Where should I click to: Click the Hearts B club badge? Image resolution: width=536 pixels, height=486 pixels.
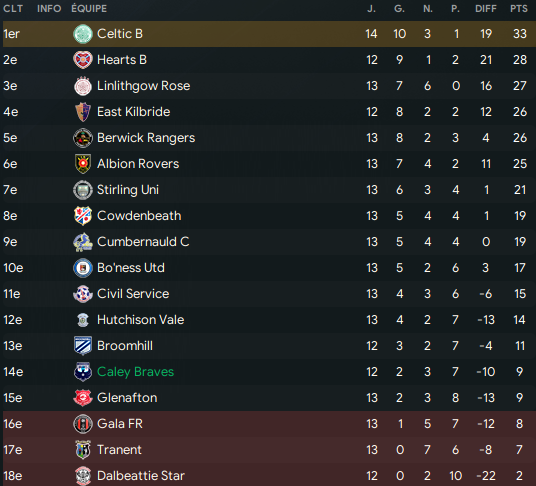pos(83,60)
